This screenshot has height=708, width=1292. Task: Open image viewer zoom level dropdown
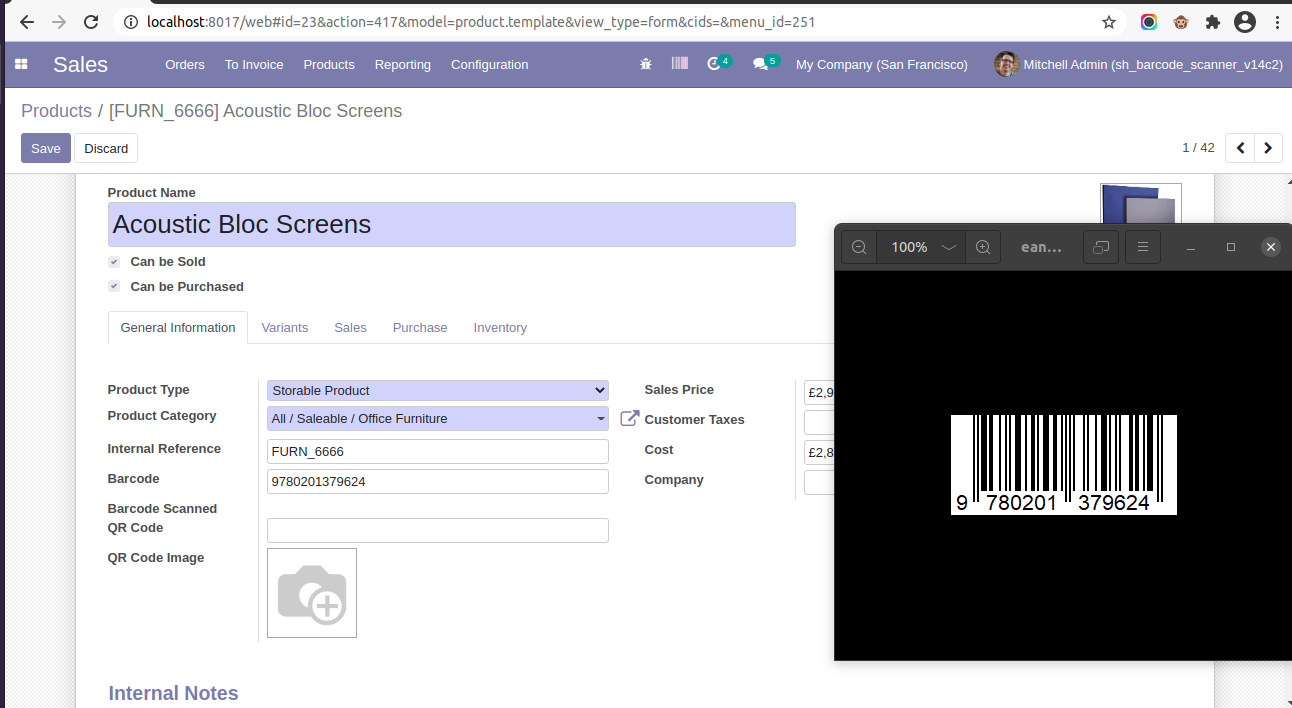(922, 247)
